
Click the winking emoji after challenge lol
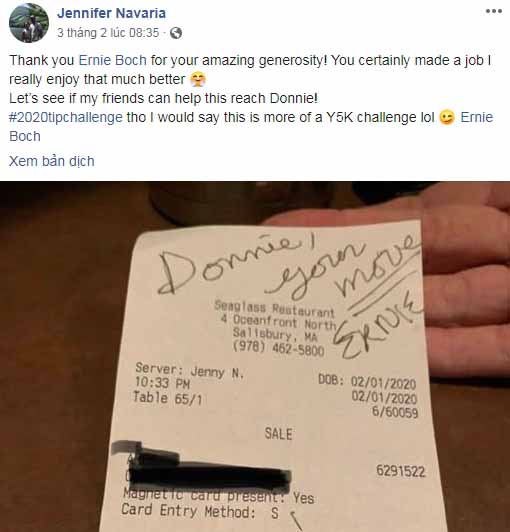point(447,118)
